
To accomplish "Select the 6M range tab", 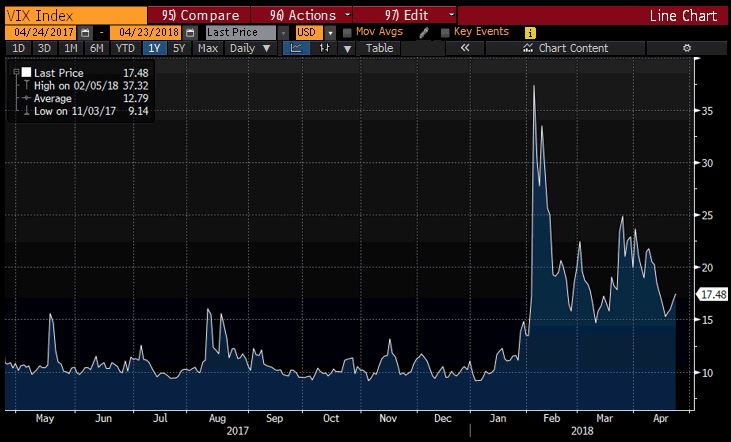I will click(x=97, y=48).
